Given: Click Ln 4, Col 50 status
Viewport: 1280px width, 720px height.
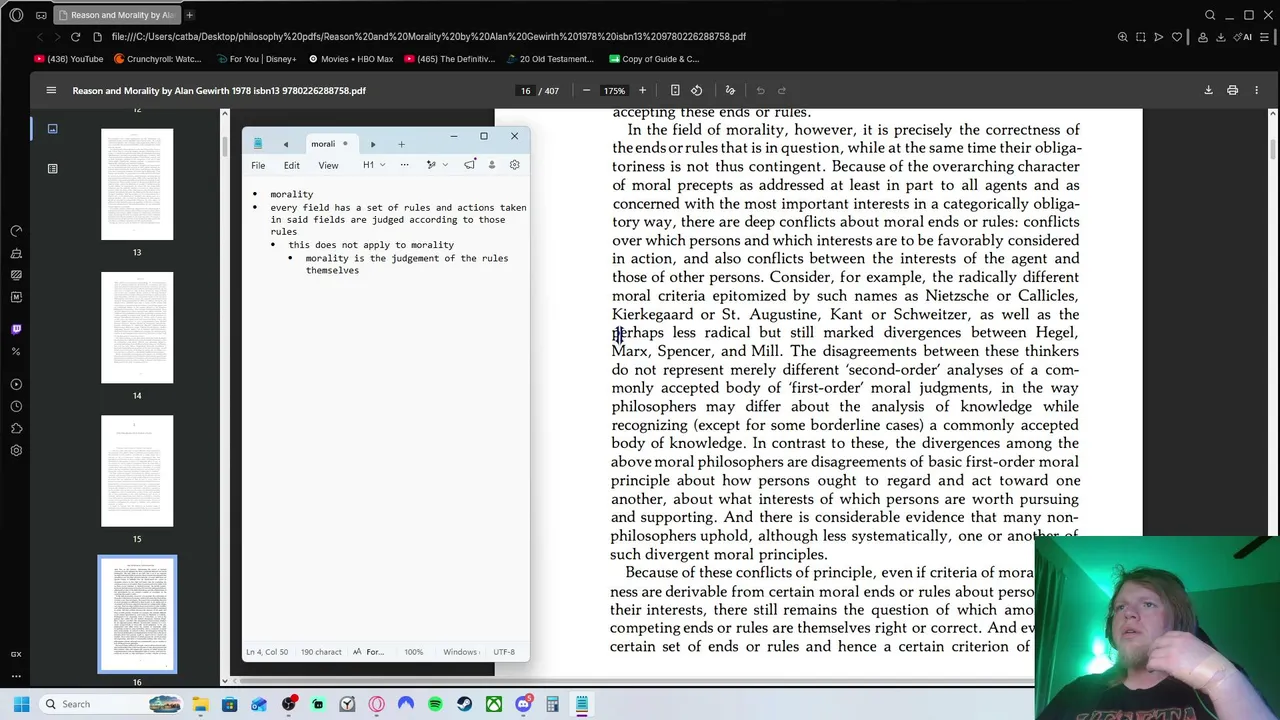Looking at the screenshot, I should 267,652.
